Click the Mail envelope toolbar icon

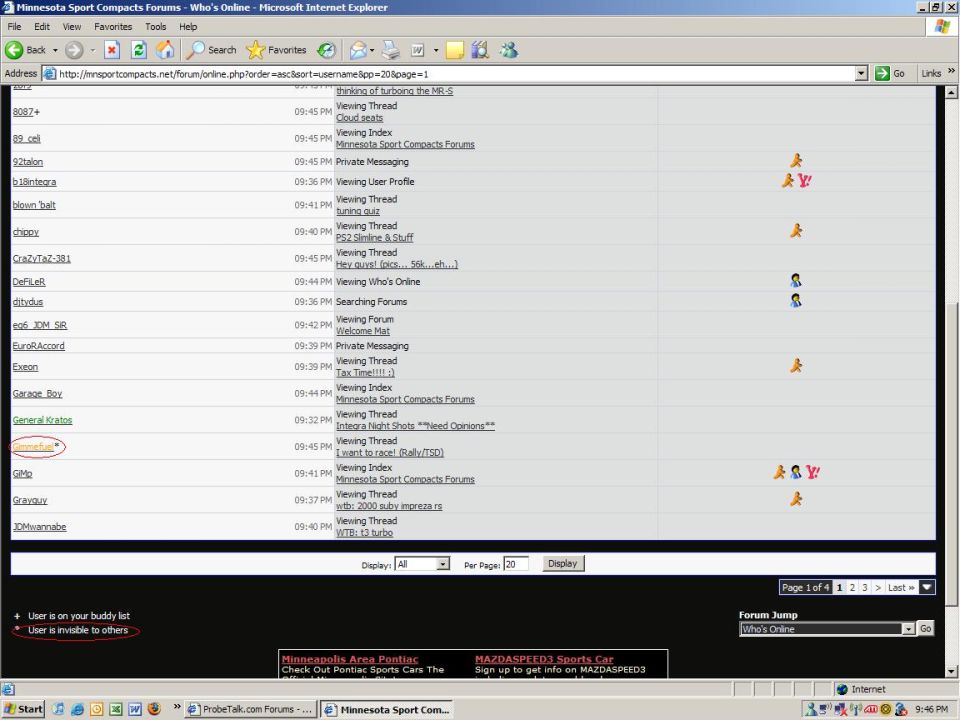click(358, 50)
